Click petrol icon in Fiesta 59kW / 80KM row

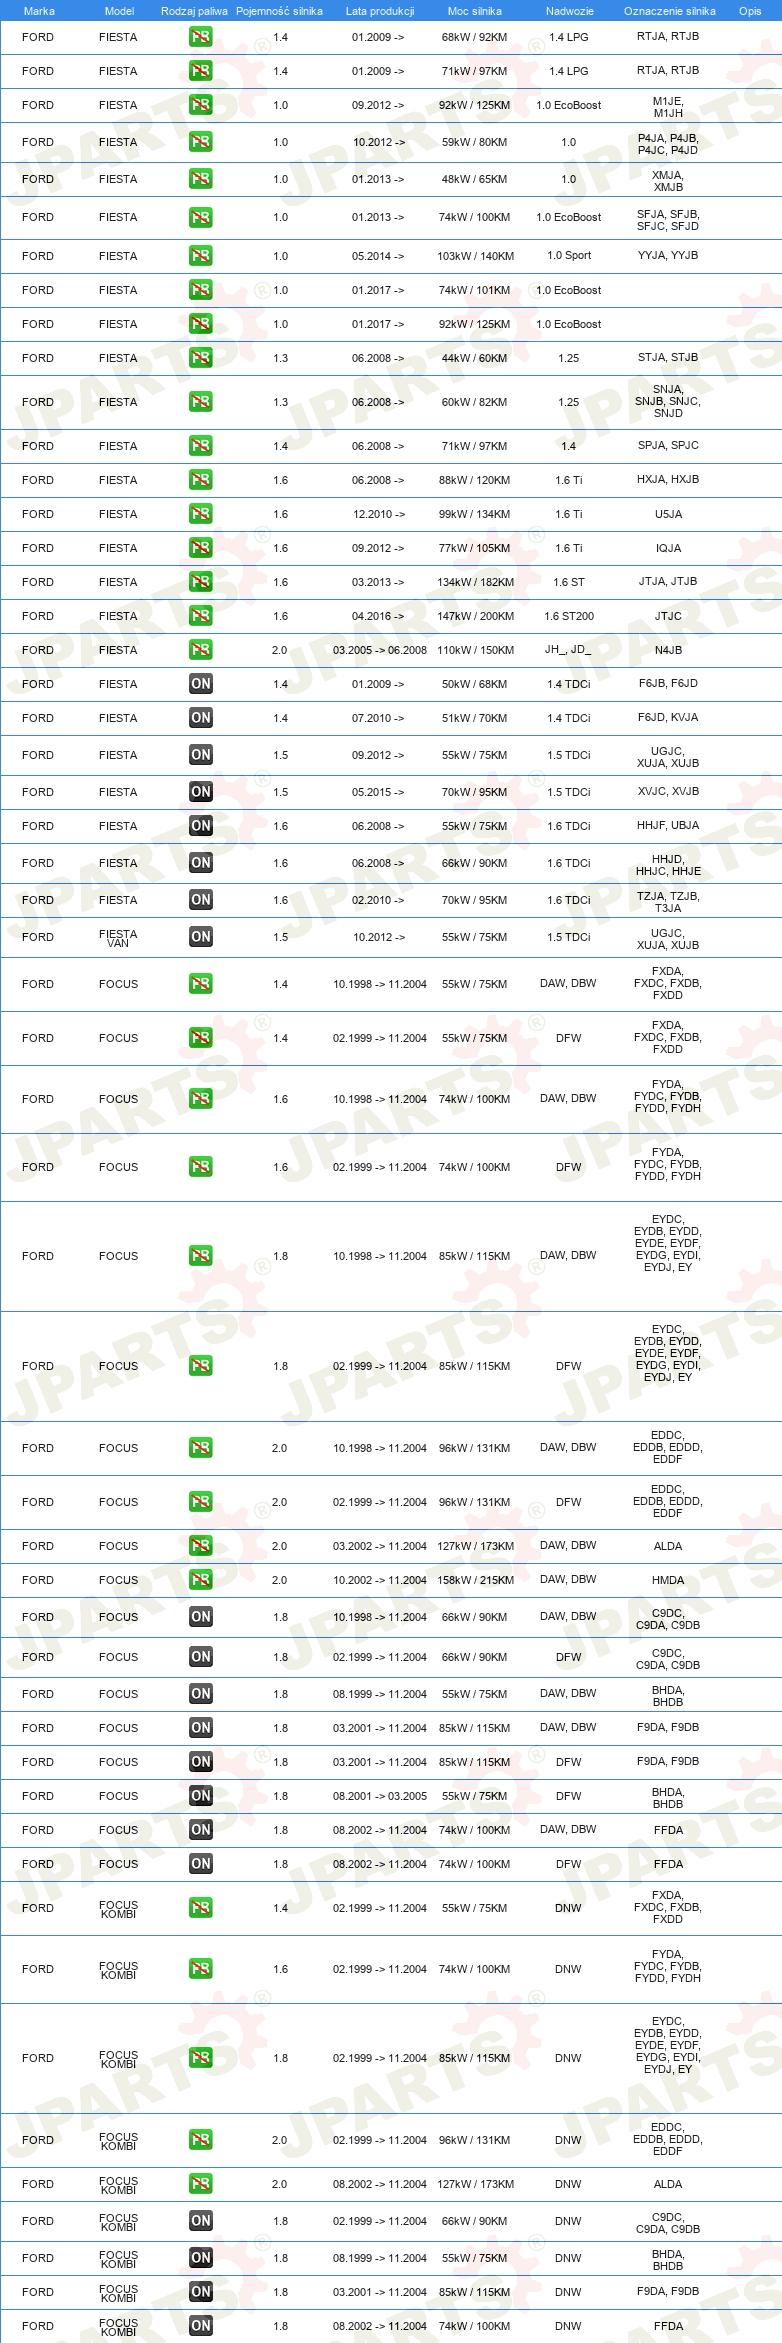click(201, 142)
